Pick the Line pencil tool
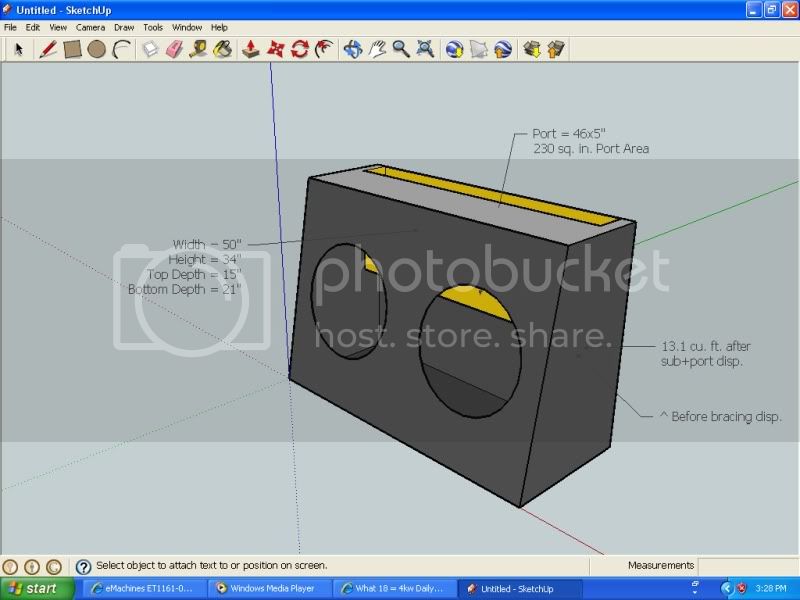This screenshot has height=600, width=800. 48,49
